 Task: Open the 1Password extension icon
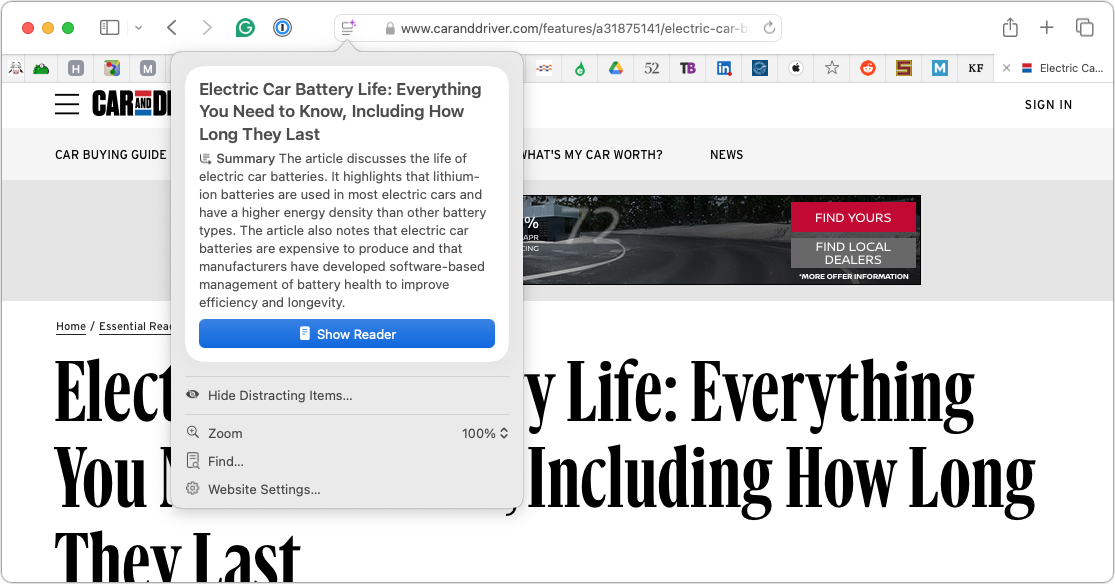282,28
